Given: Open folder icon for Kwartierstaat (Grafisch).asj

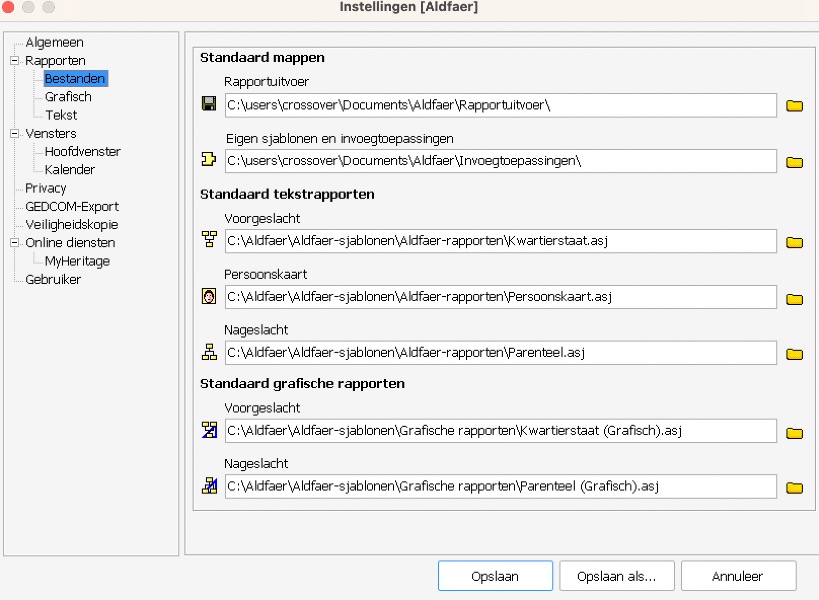Looking at the screenshot, I should click(794, 433).
